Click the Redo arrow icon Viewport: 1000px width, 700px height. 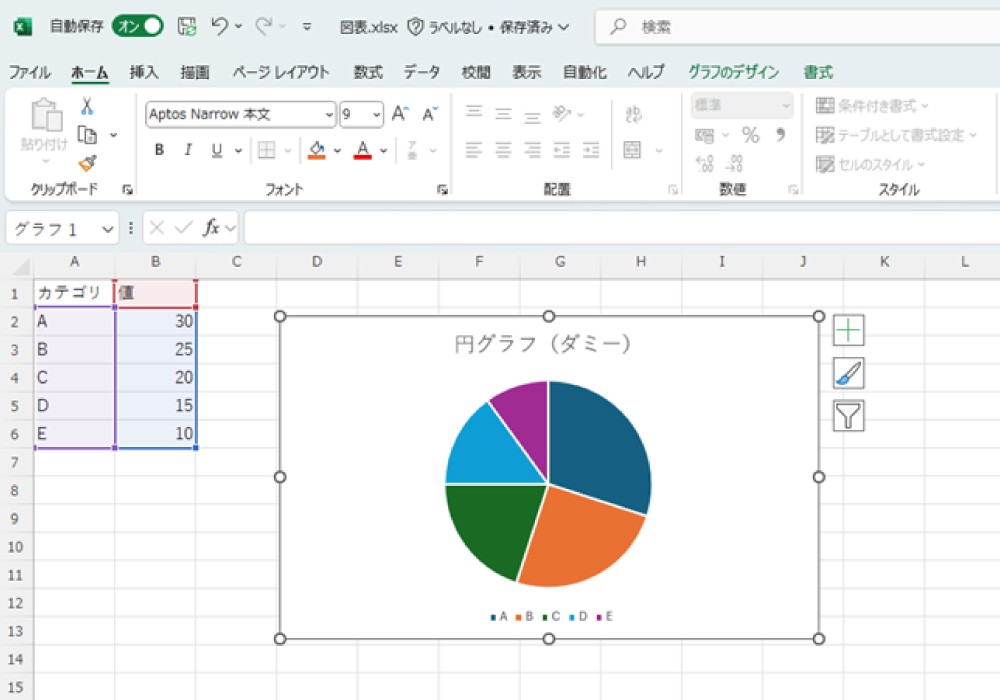click(x=263, y=26)
